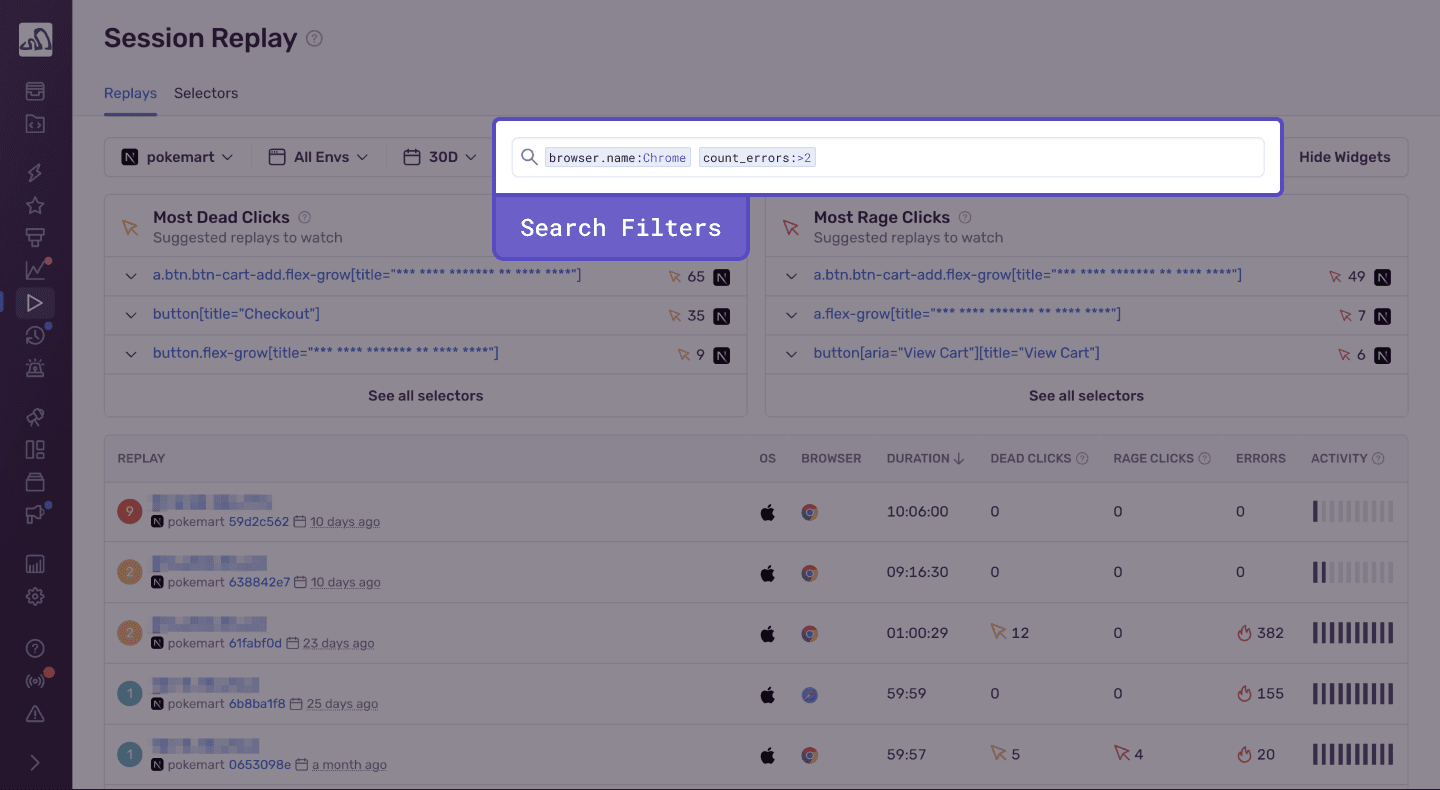
Task: Open Settings via the gear icon
Action: coord(35,596)
